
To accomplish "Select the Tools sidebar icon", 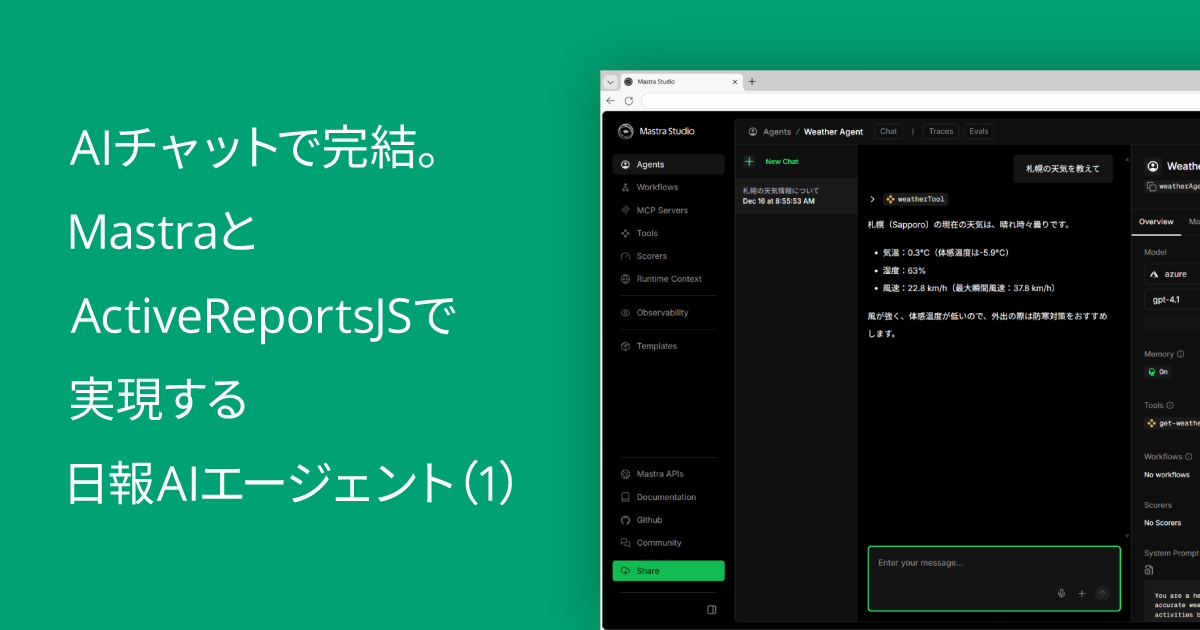I will [x=623, y=233].
